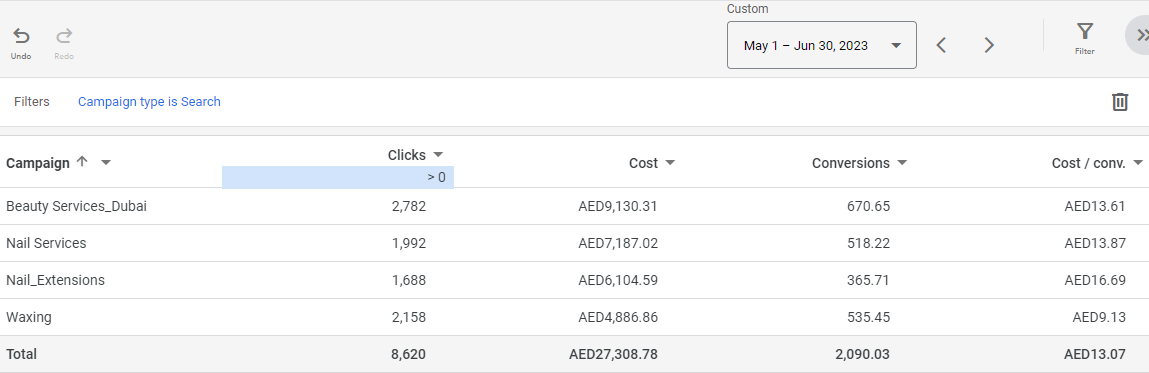Screen dimensions: 1149x373
Task: Click cost value AED7,187.02
Action: pyautogui.click(x=618, y=243)
